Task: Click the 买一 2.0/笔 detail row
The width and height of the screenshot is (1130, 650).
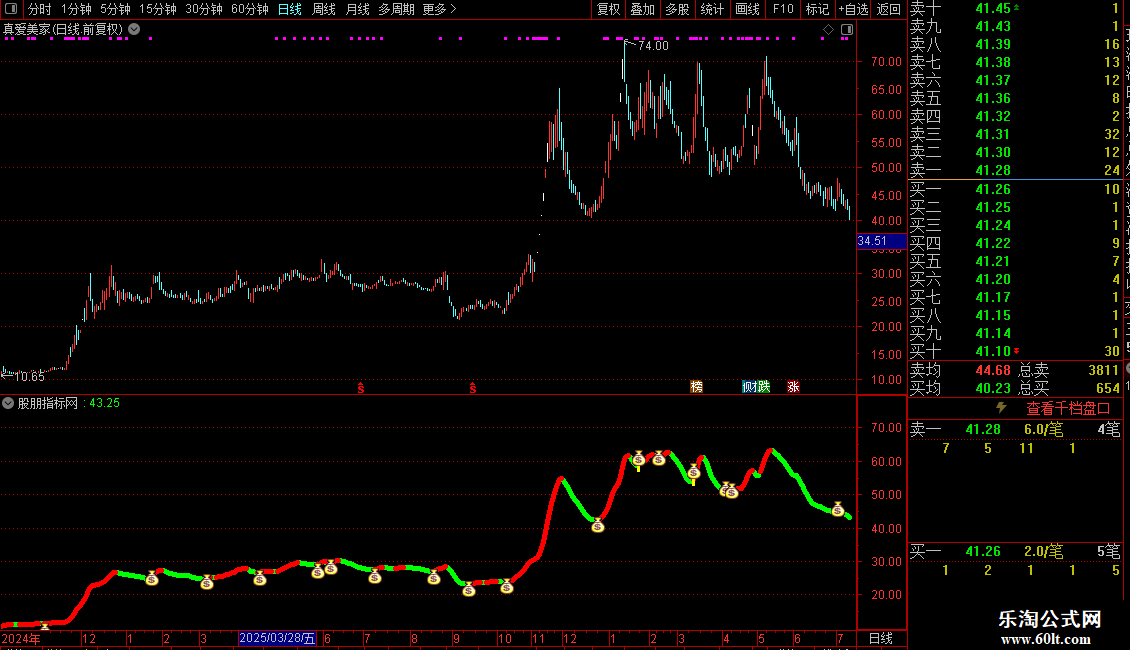Action: (x=1015, y=551)
